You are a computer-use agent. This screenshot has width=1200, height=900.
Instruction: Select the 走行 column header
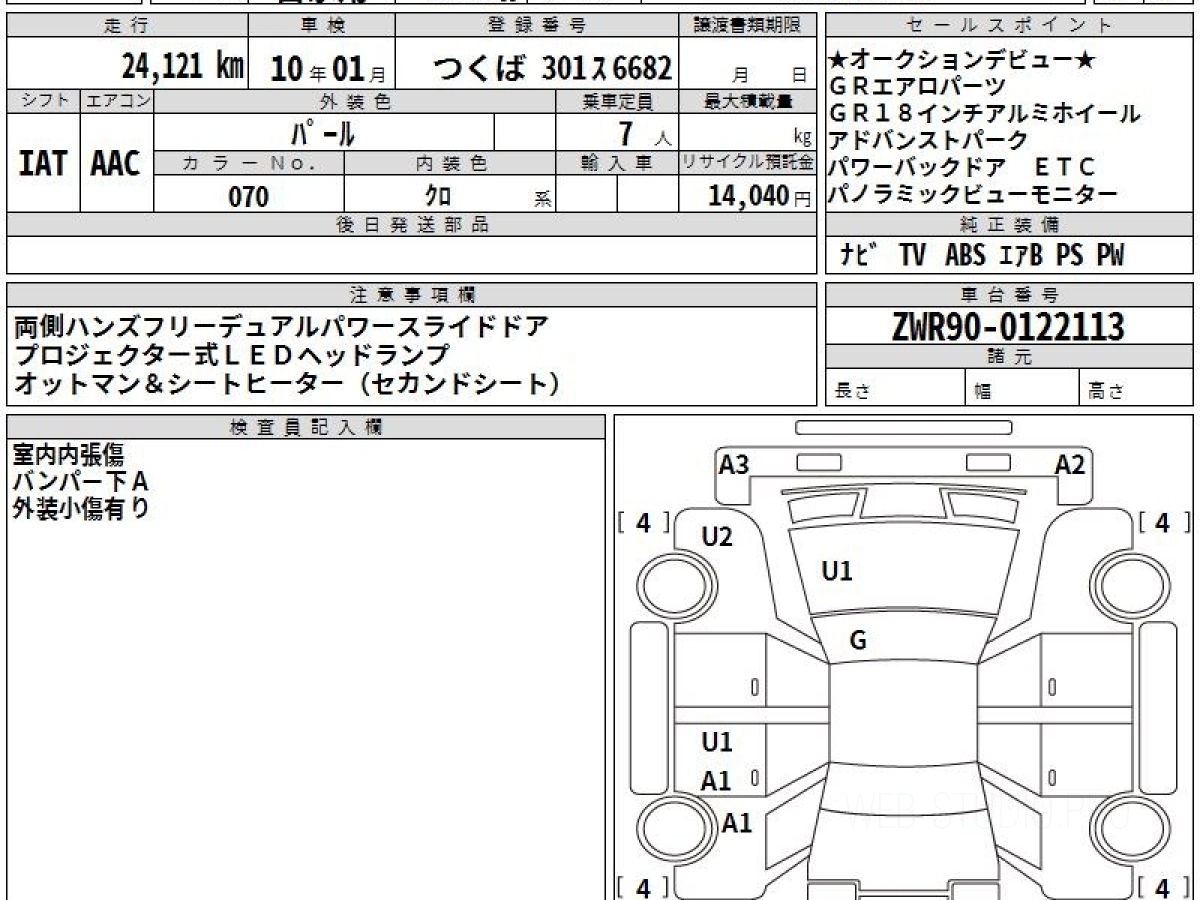[x=127, y=26]
